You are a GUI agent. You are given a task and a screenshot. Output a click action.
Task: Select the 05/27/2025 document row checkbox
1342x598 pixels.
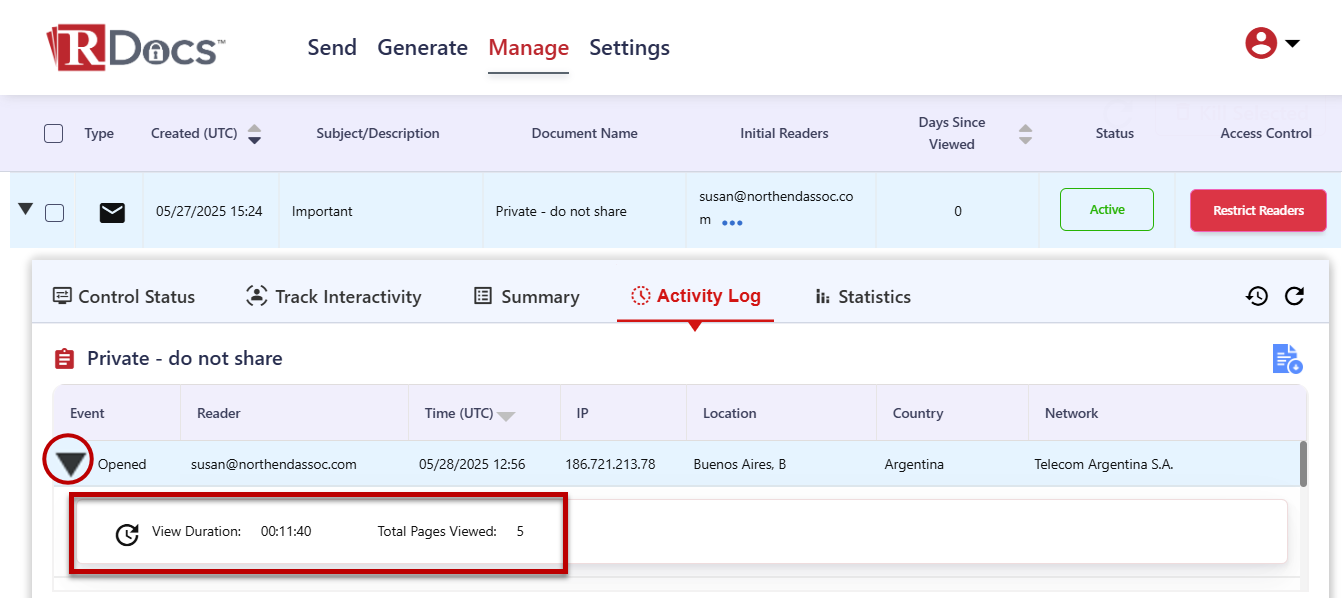point(55,212)
